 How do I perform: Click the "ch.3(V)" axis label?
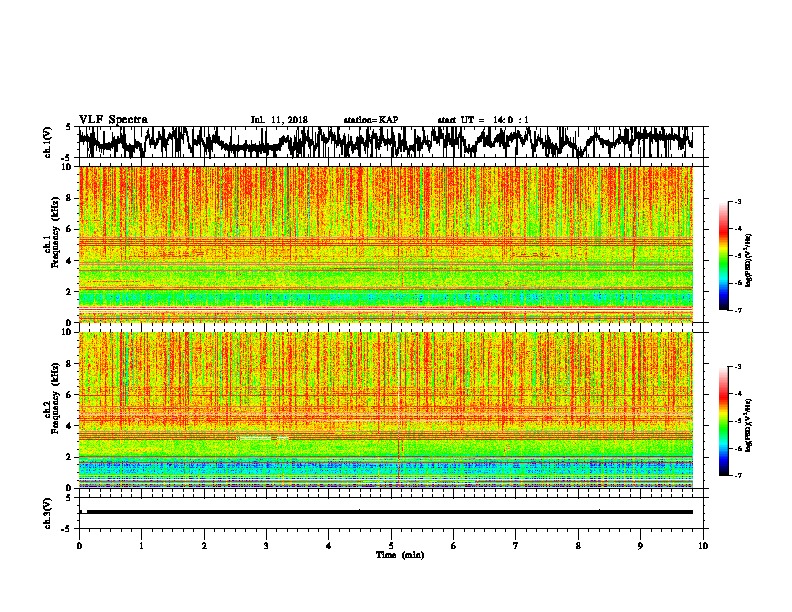tap(48, 514)
